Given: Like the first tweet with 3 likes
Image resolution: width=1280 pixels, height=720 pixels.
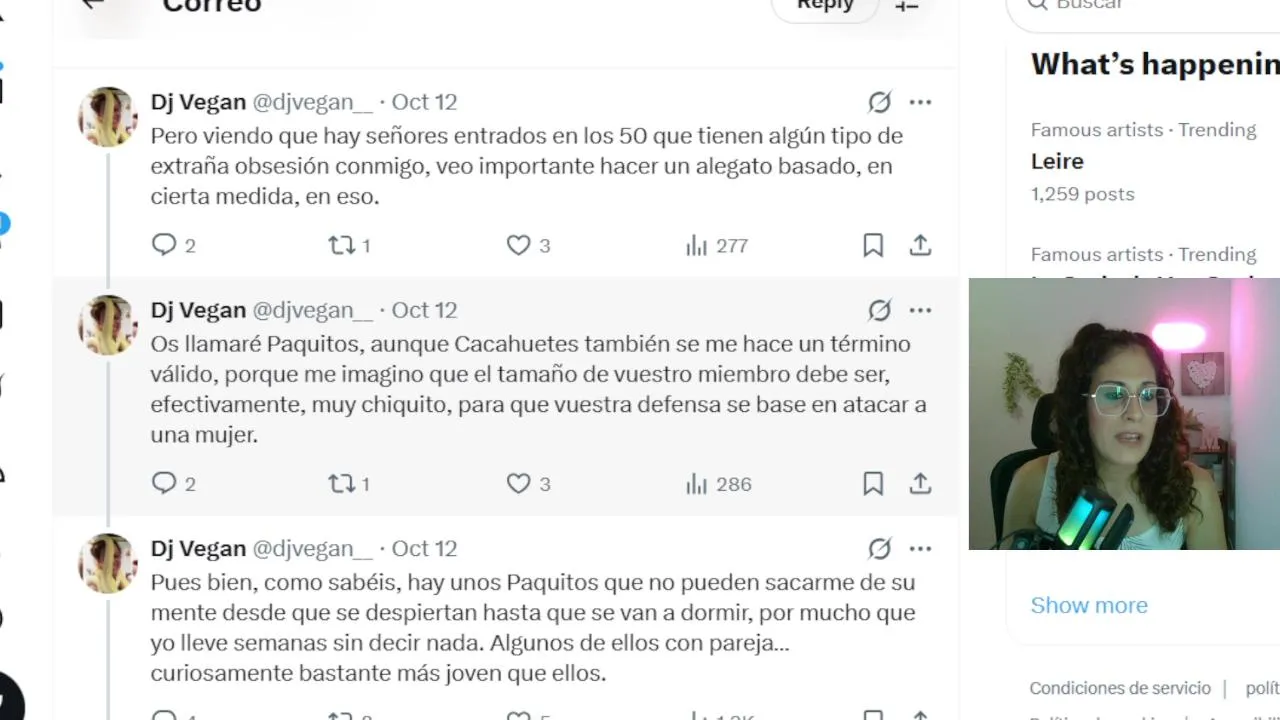Looking at the screenshot, I should pyautogui.click(x=528, y=245).
